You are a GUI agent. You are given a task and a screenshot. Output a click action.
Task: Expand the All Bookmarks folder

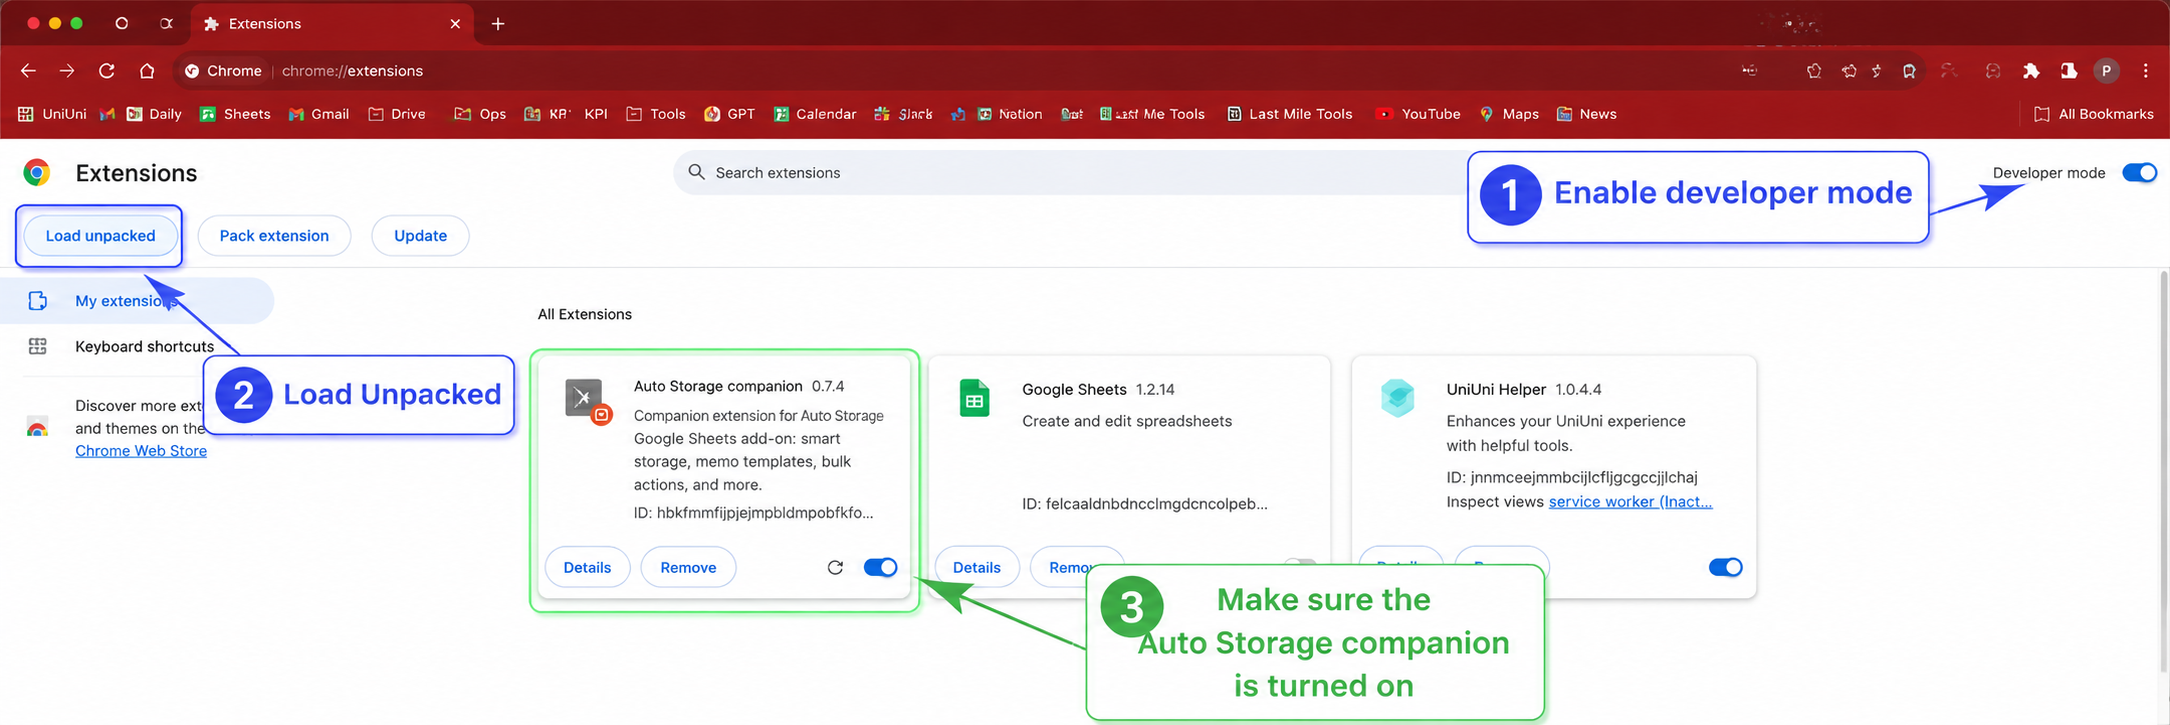click(x=2093, y=114)
